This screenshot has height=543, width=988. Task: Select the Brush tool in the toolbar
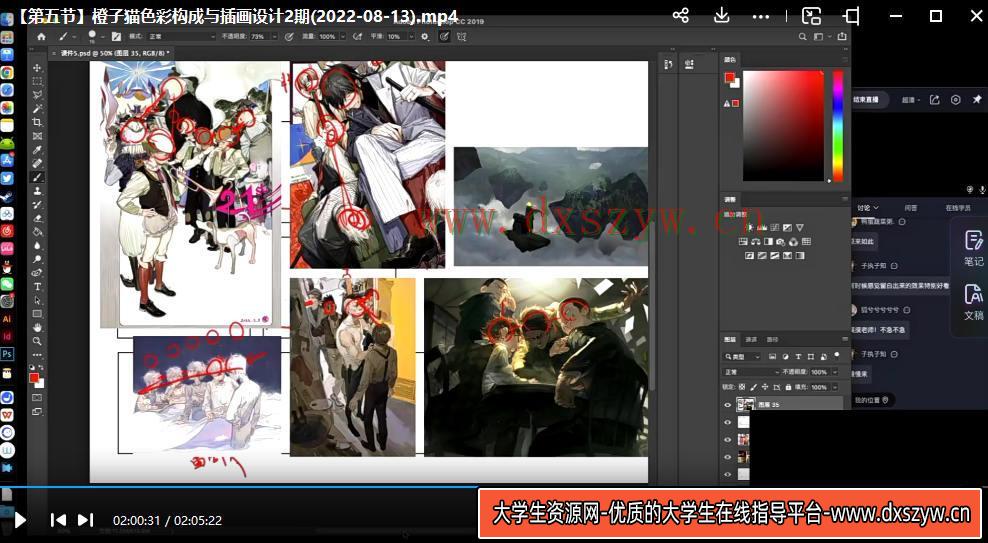point(37,177)
